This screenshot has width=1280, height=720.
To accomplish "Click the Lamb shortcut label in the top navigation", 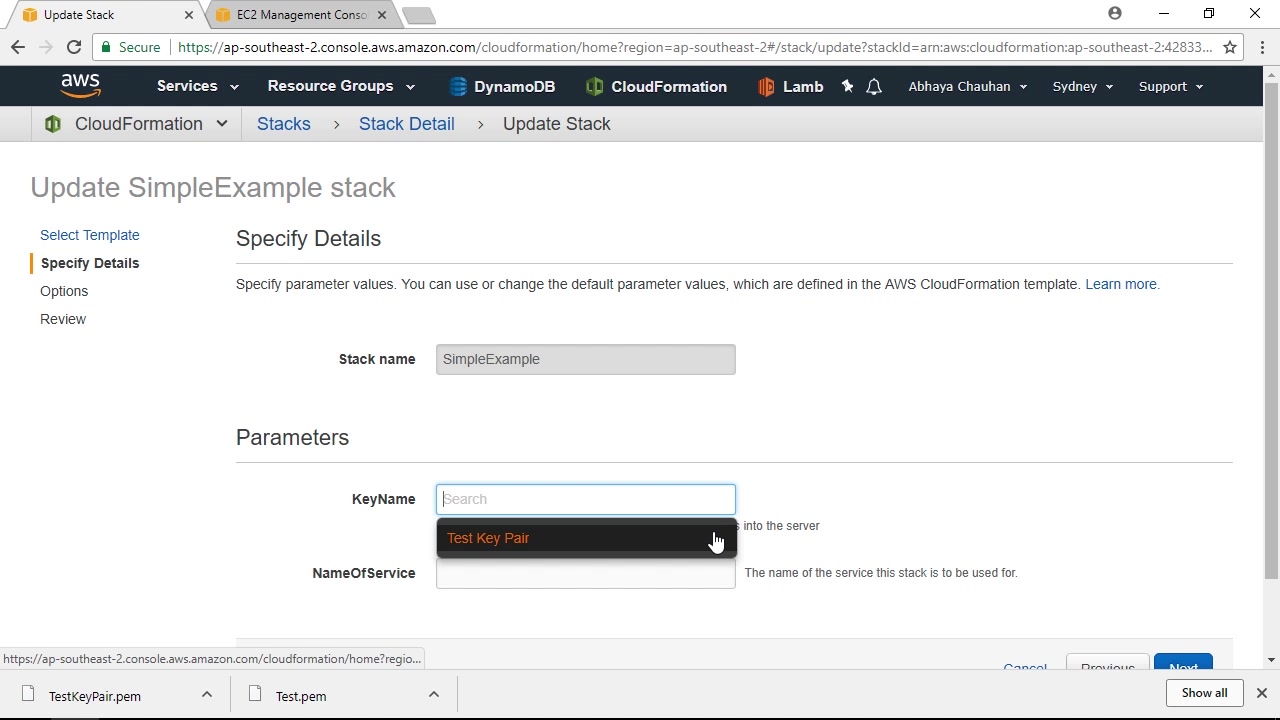I will 803,87.
